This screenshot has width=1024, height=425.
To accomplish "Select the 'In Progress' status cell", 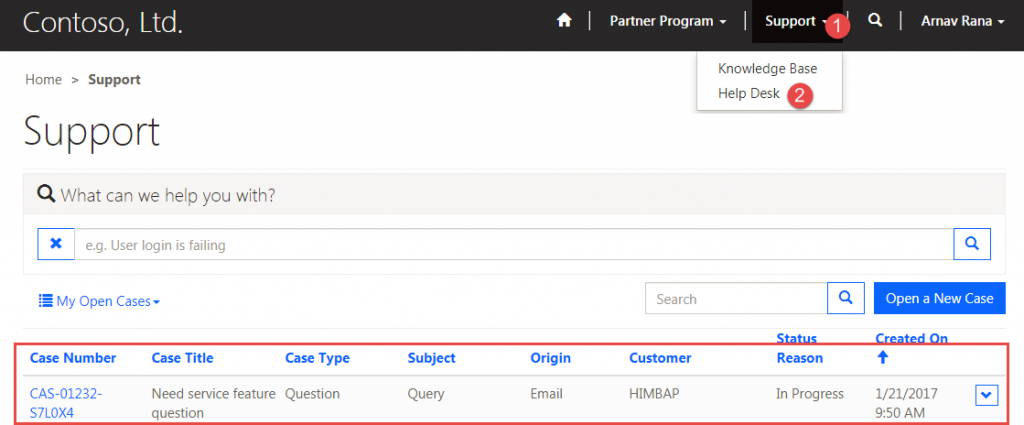I will 810,394.
